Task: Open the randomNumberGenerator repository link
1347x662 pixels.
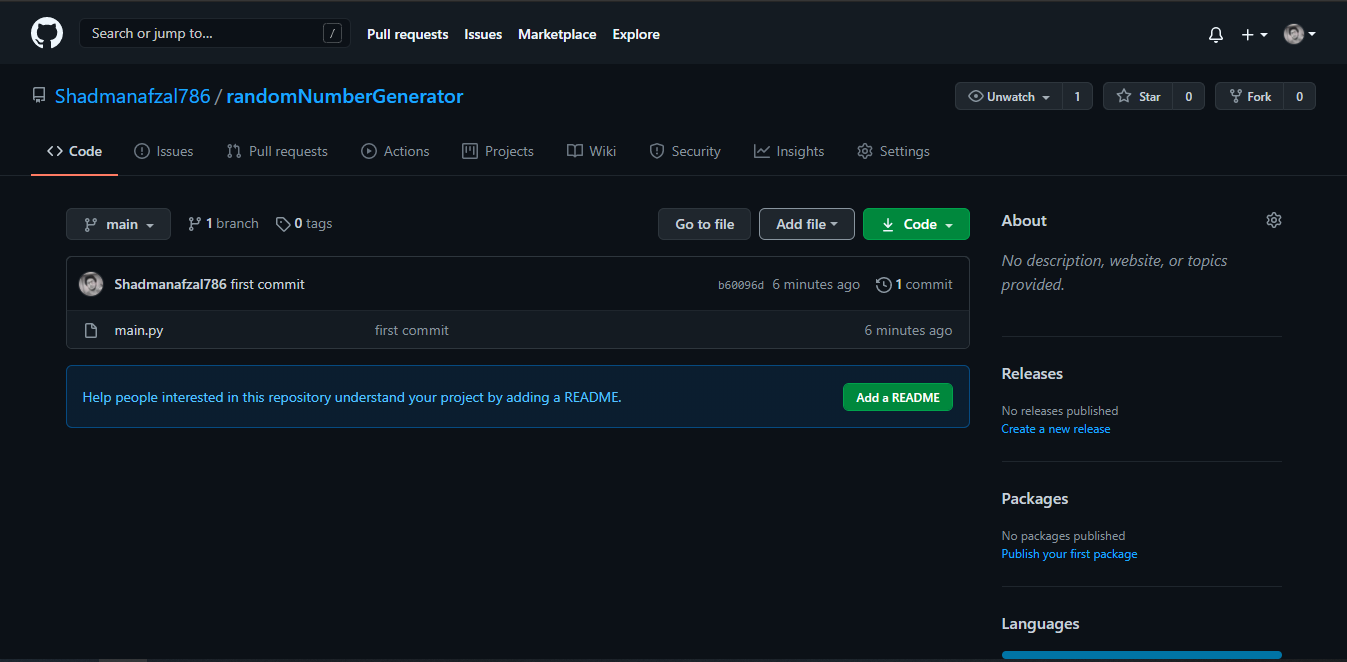Action: click(345, 96)
